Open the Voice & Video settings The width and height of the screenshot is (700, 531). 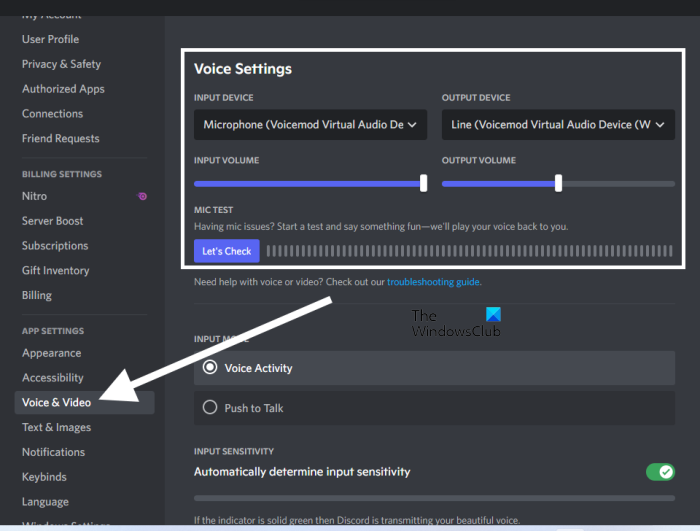57,403
